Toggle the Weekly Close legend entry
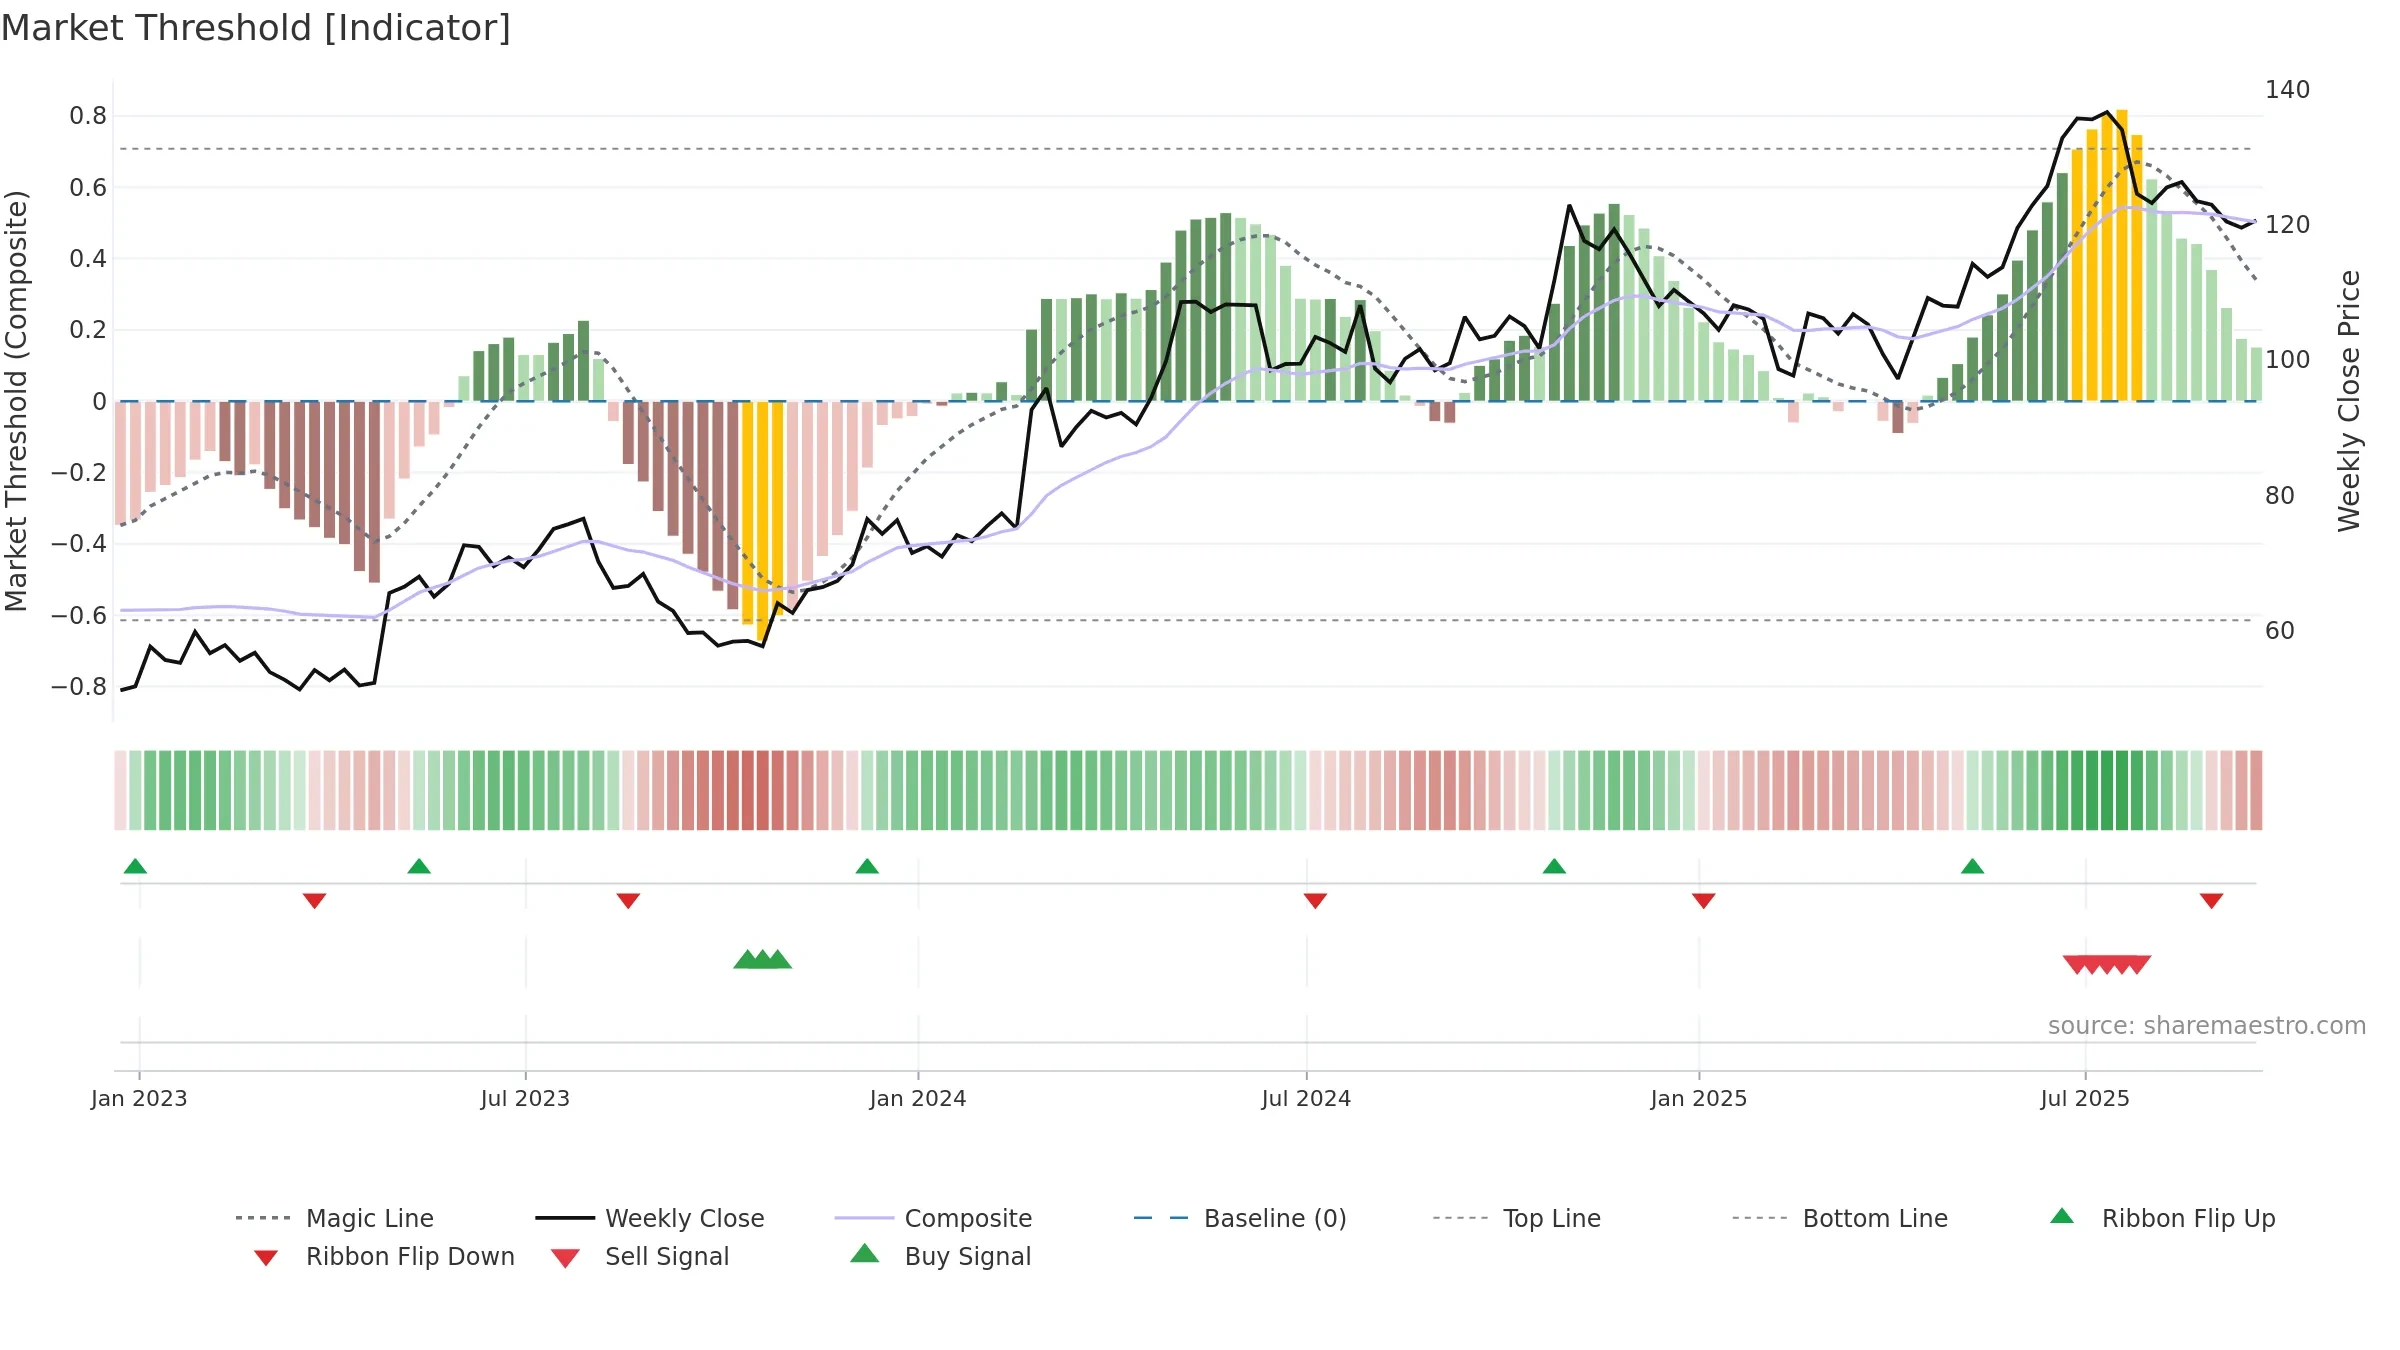This screenshot has width=2400, height=1350. click(650, 1218)
